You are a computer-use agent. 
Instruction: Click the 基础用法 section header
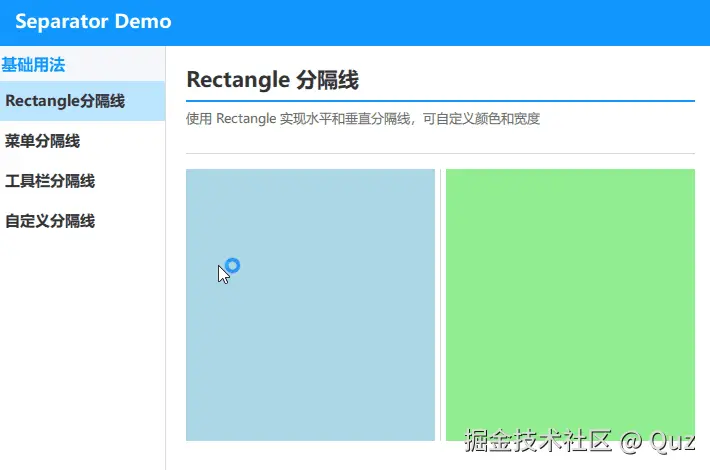pos(33,65)
